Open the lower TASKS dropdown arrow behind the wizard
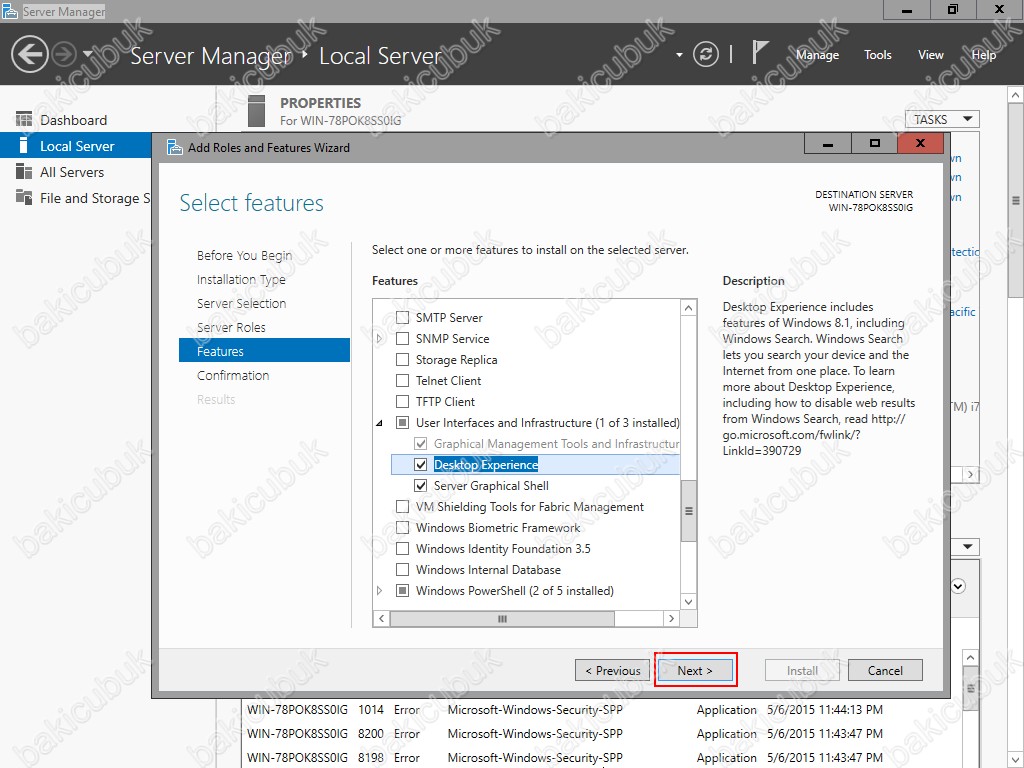 point(967,547)
